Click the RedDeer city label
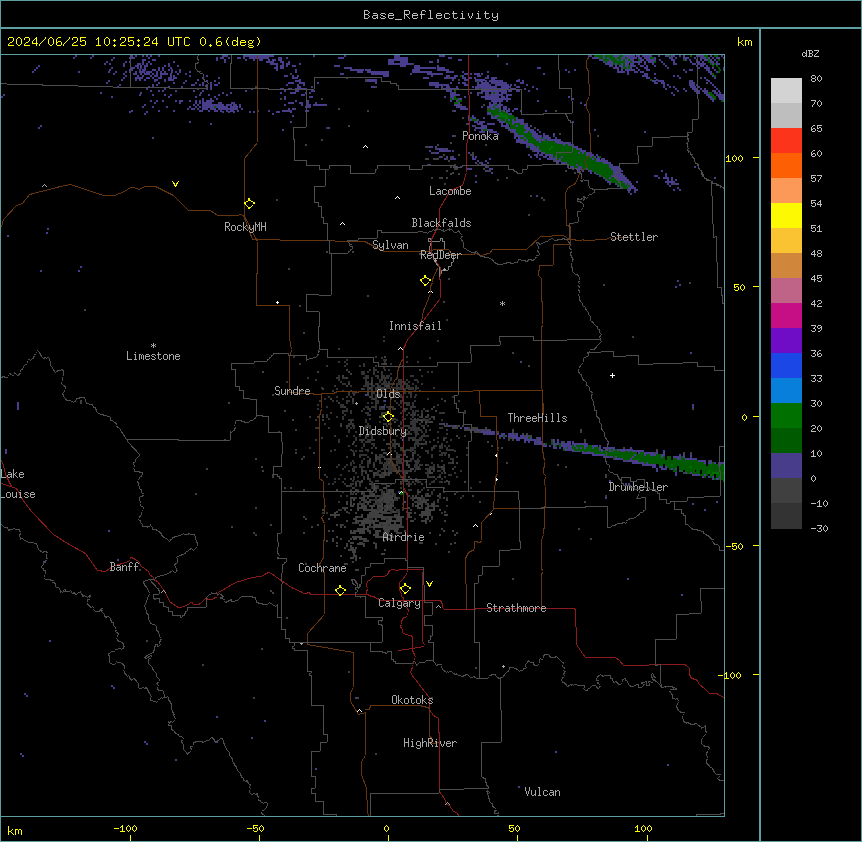Image resolution: width=862 pixels, height=842 pixels. [x=440, y=255]
